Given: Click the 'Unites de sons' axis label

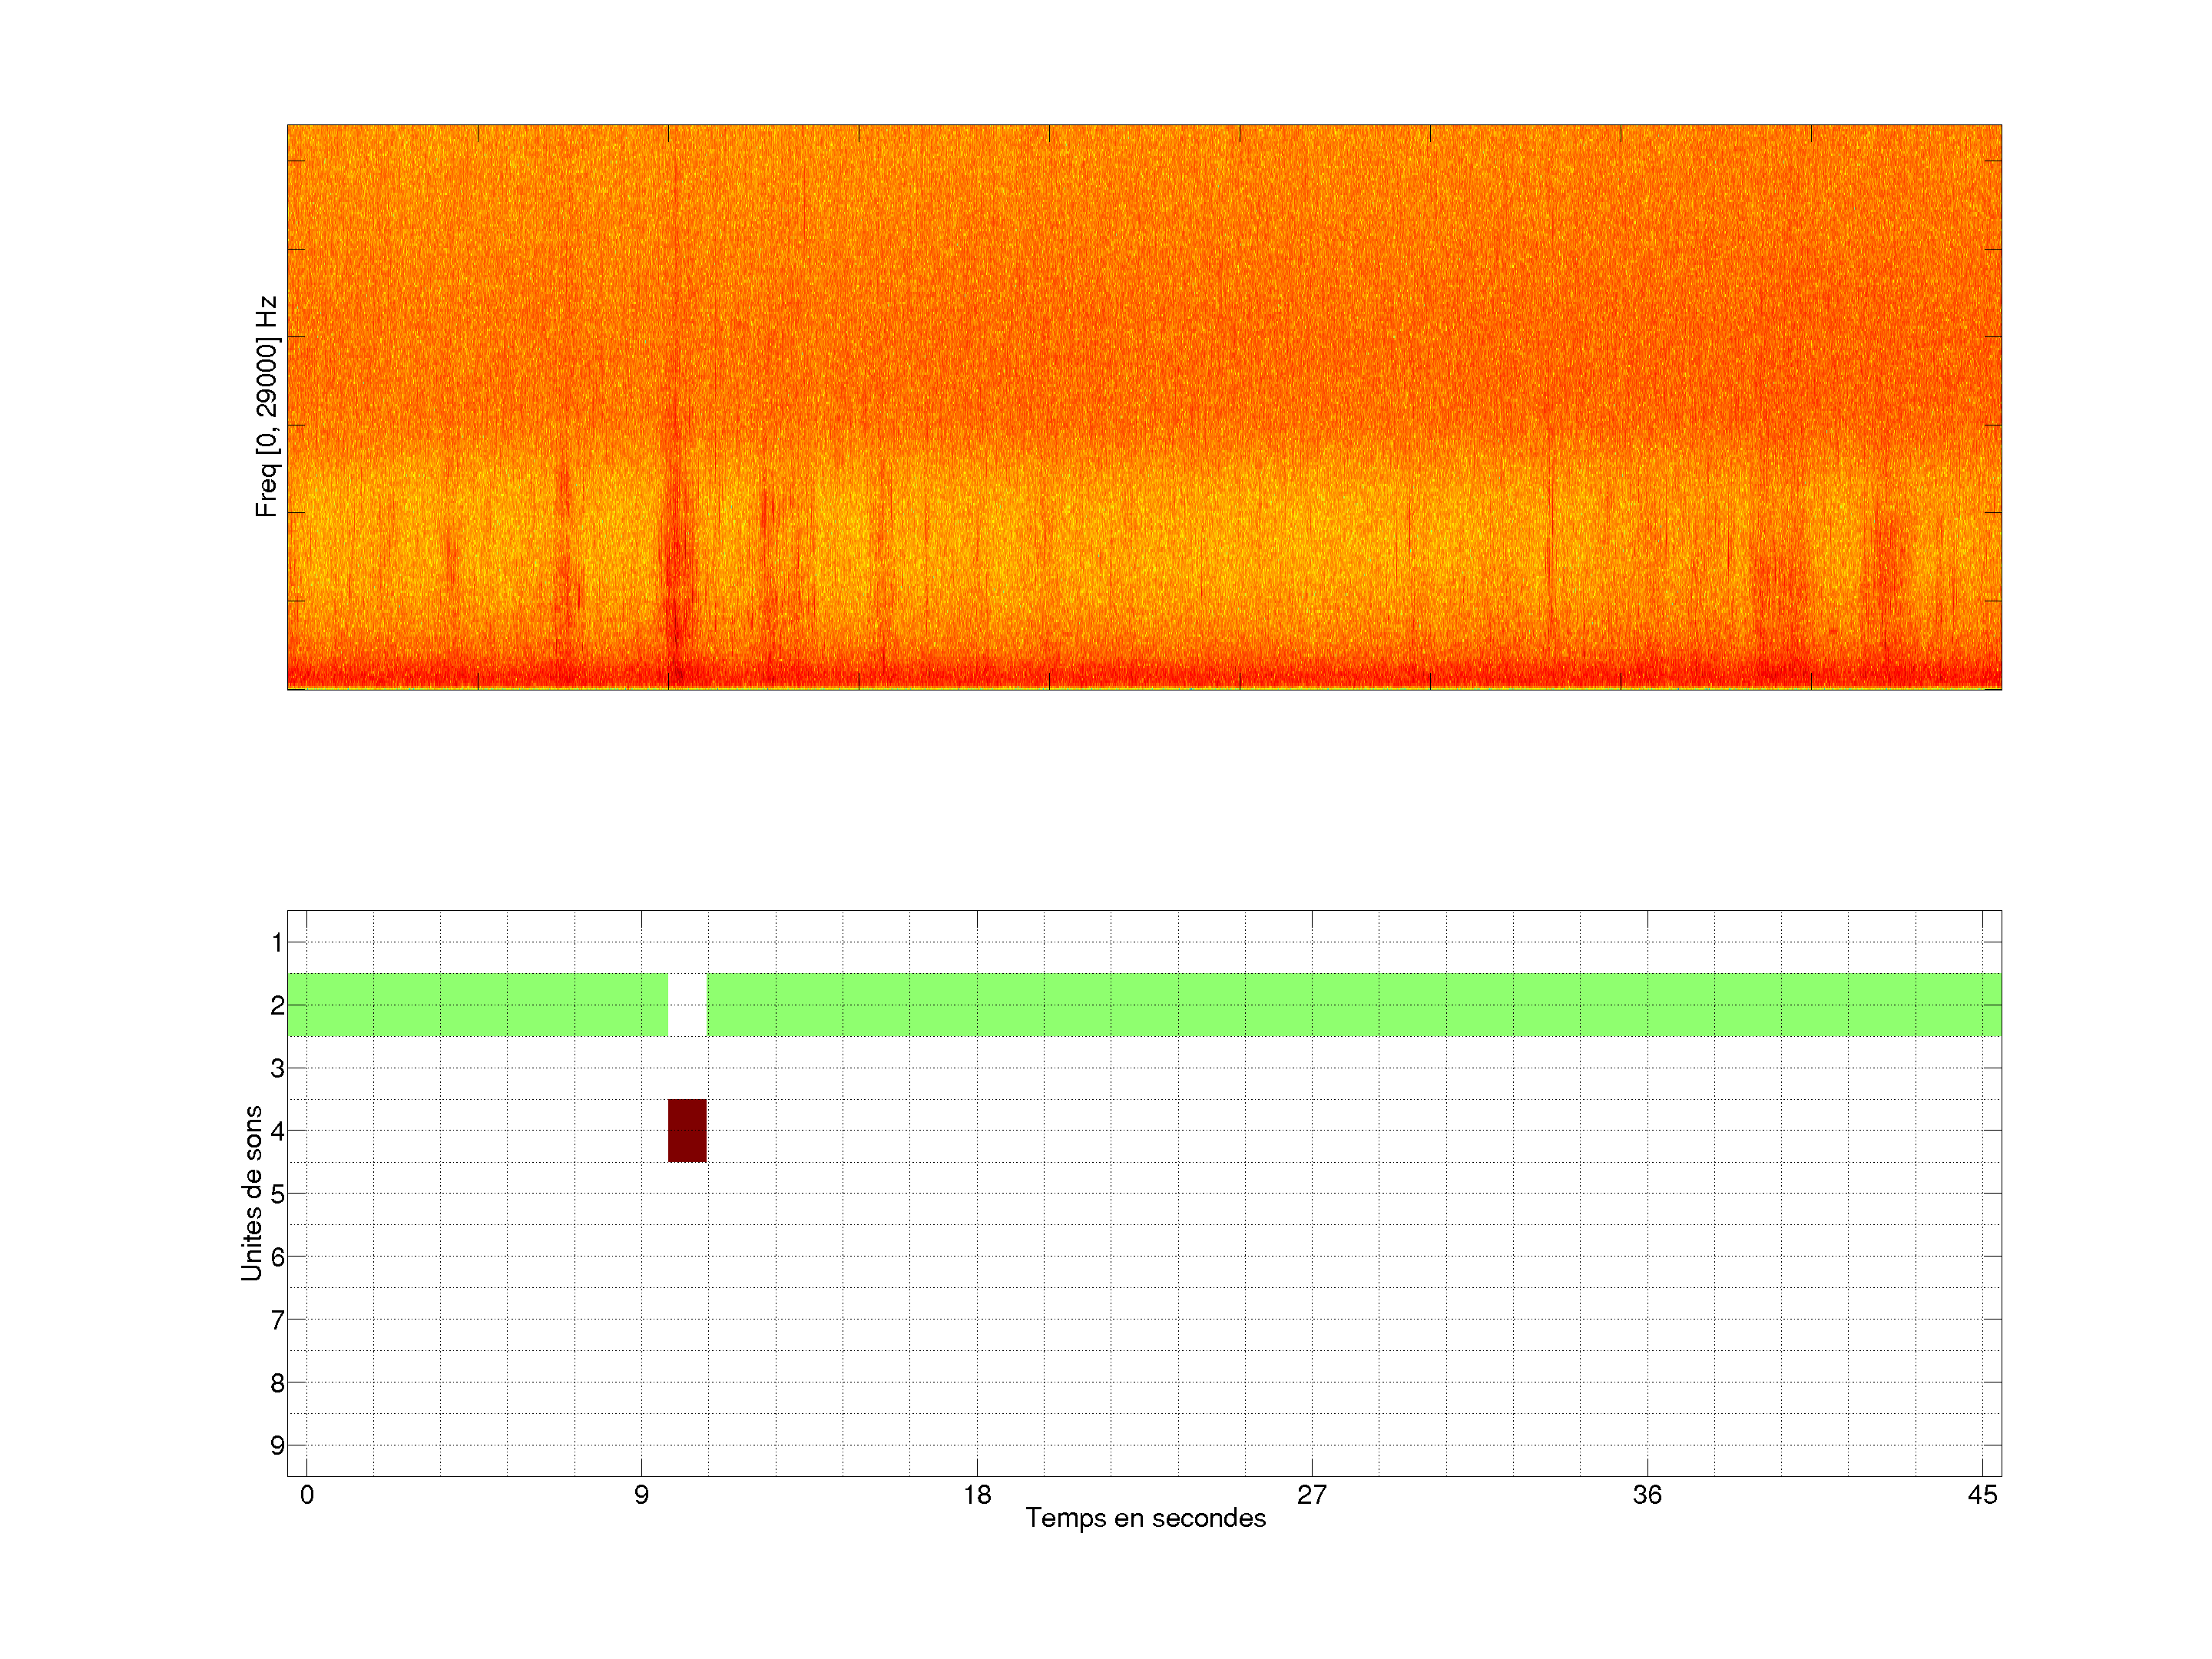Looking at the screenshot, I should click(252, 1192).
